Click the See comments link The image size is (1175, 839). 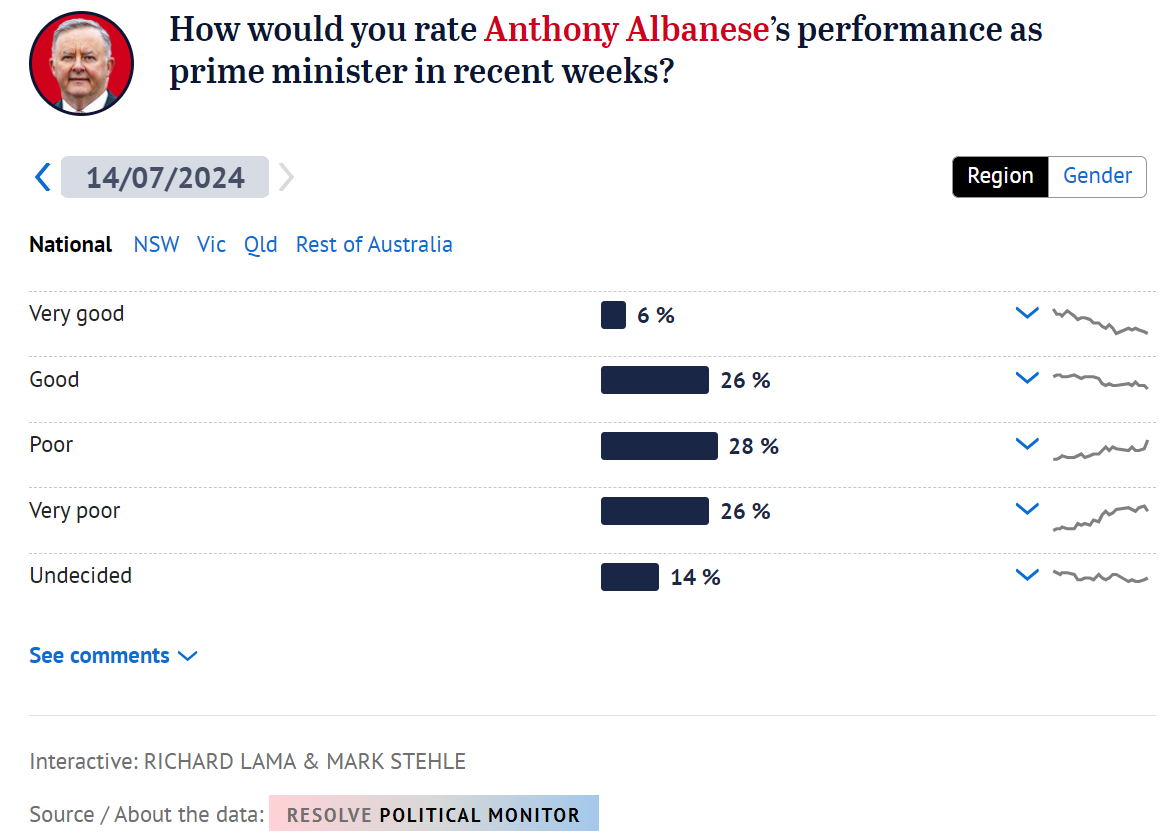(x=113, y=656)
